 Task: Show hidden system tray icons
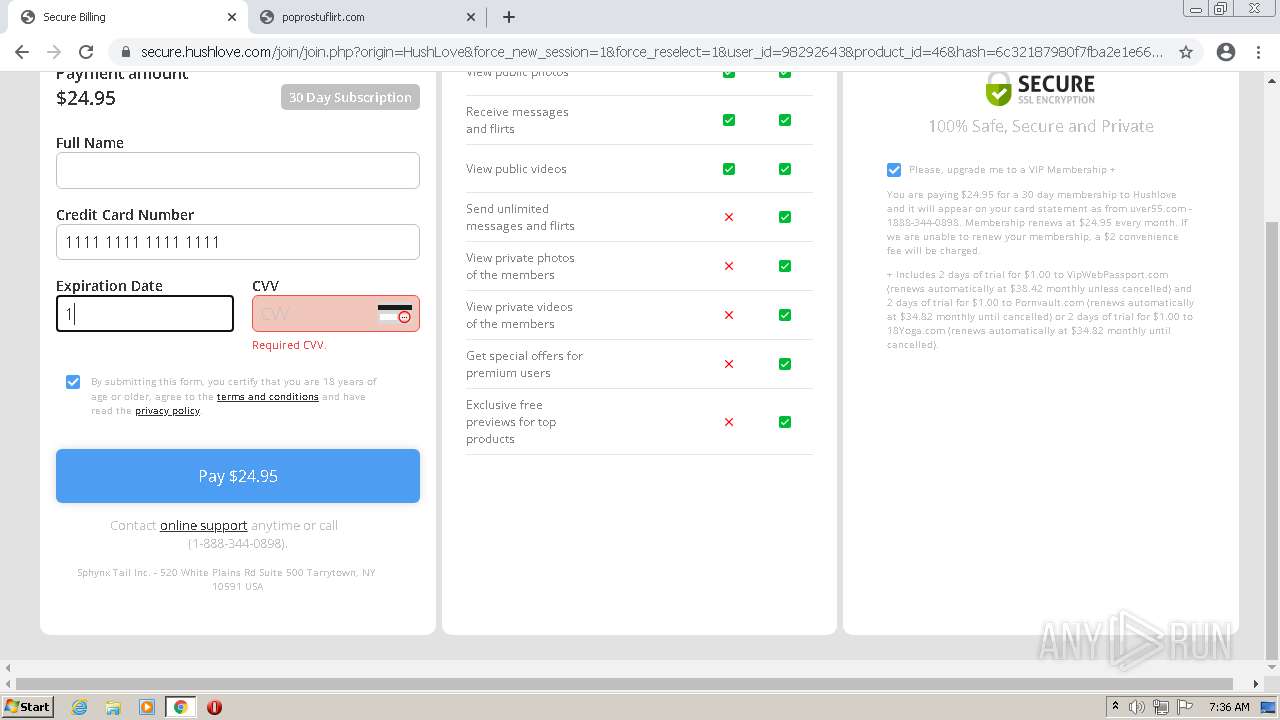point(1115,707)
